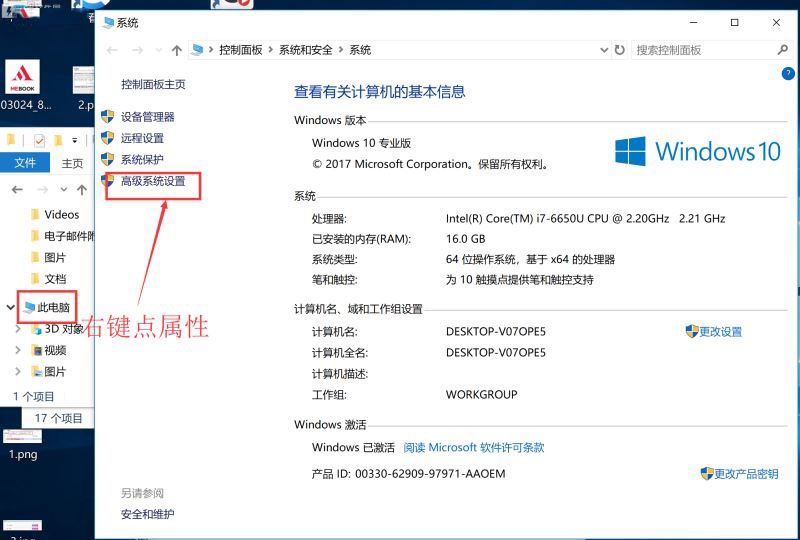Click Up arrow in System window
The image size is (800, 540).
tap(177, 50)
